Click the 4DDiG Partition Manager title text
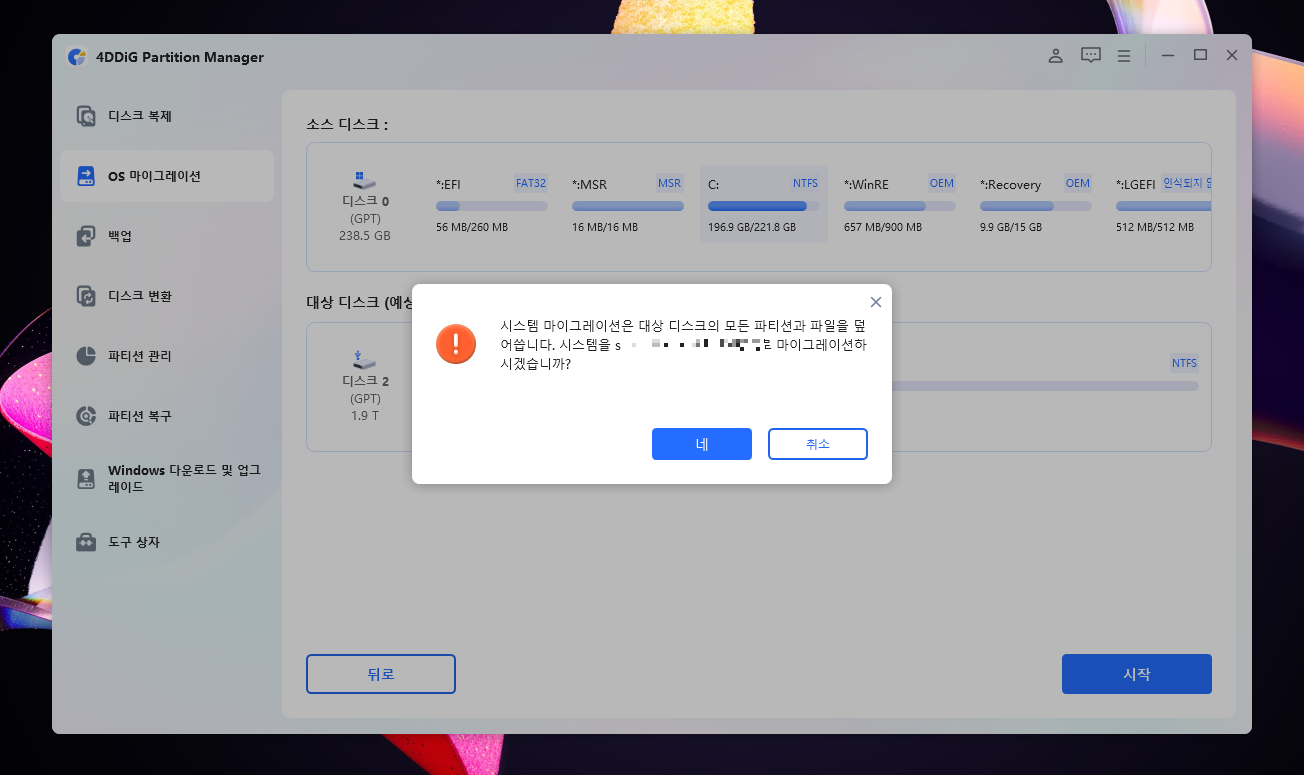 (x=180, y=57)
